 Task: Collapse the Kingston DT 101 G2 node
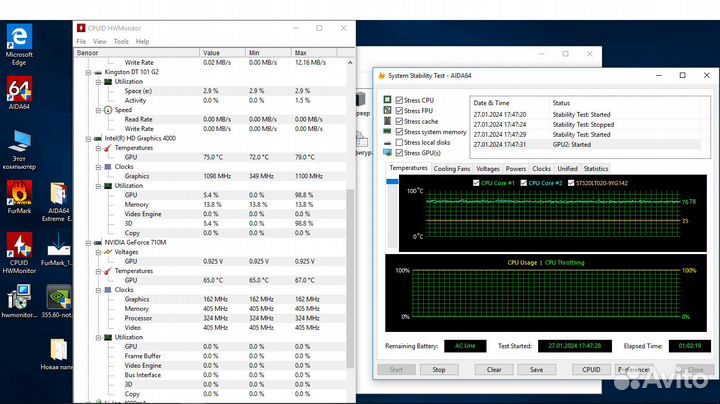[x=90, y=72]
